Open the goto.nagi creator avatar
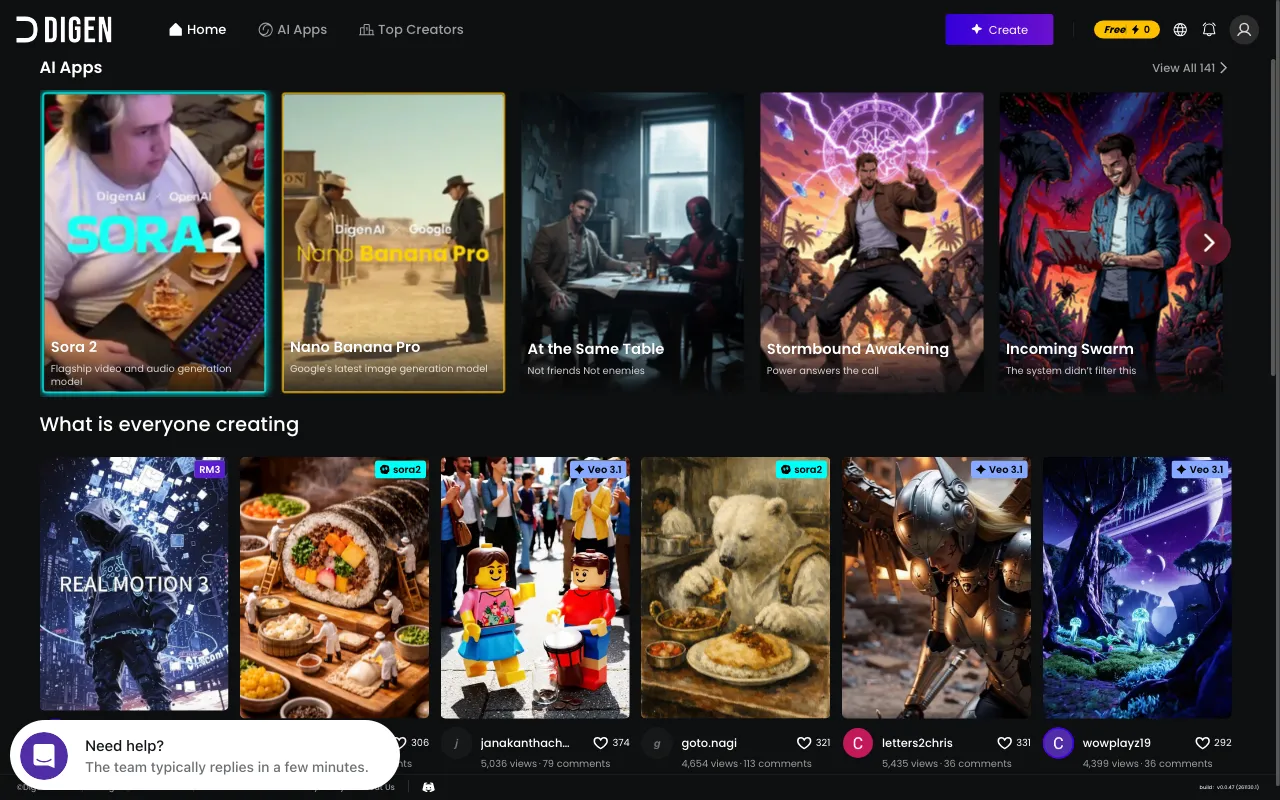The width and height of the screenshot is (1280, 800). pos(657,744)
